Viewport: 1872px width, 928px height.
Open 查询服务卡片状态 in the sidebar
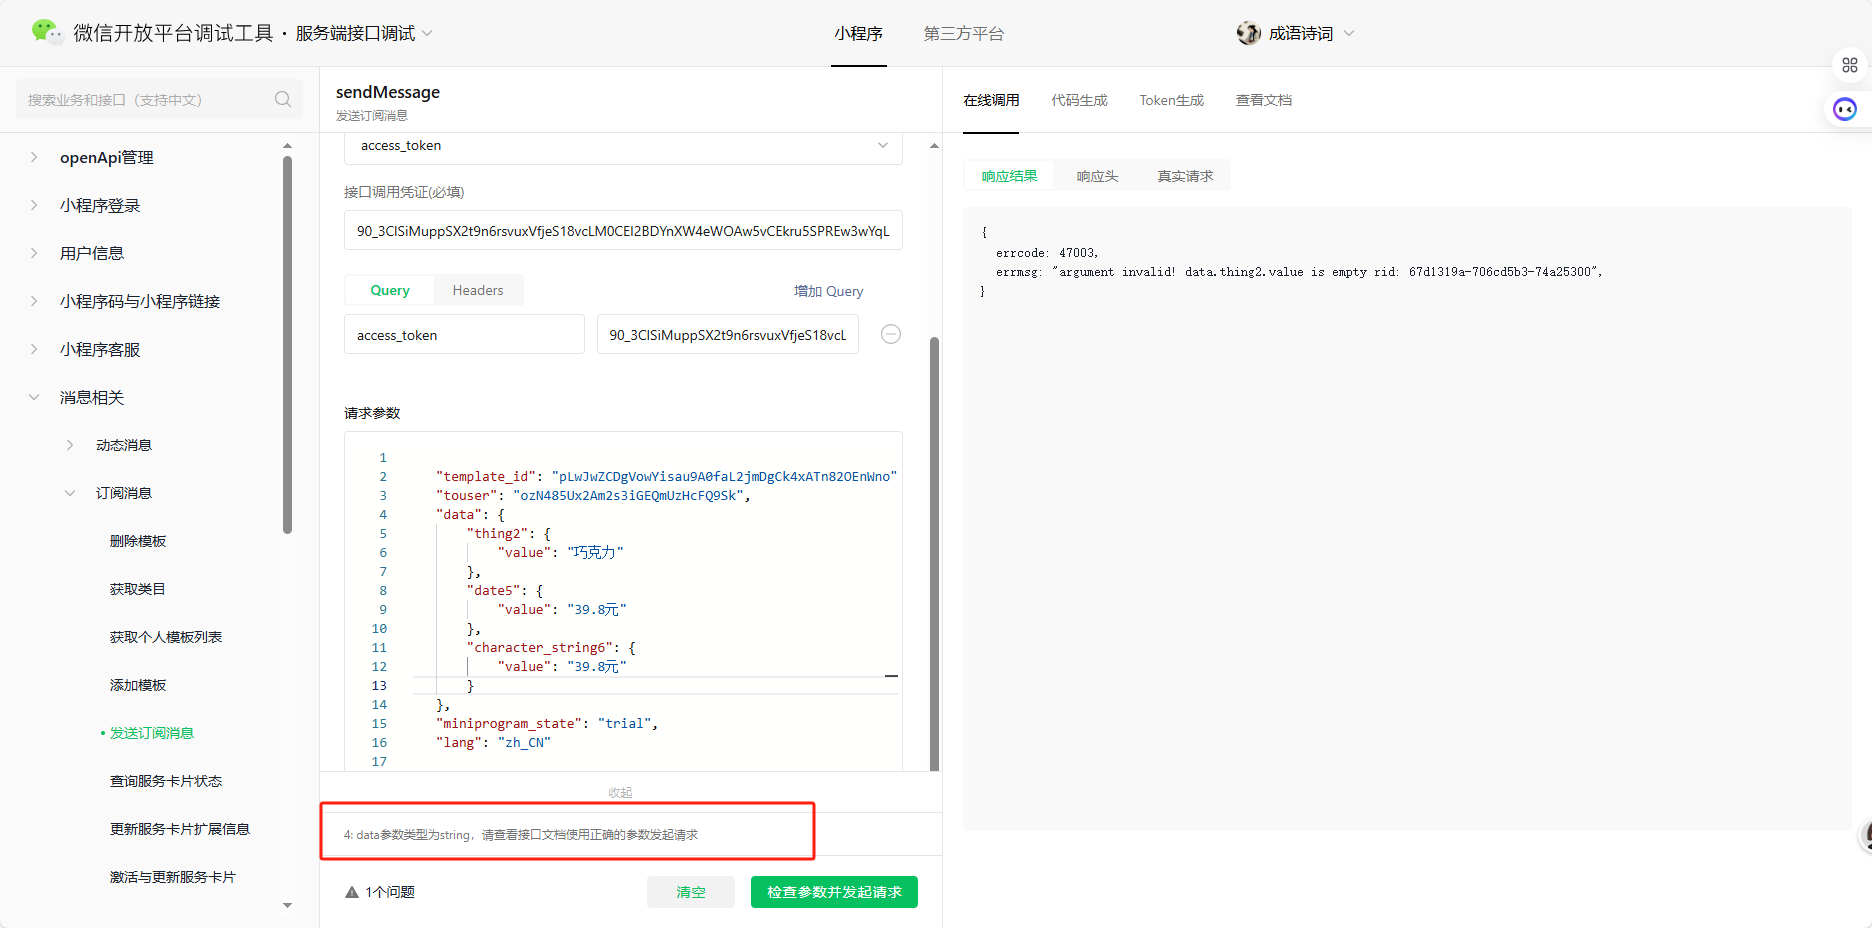point(166,781)
